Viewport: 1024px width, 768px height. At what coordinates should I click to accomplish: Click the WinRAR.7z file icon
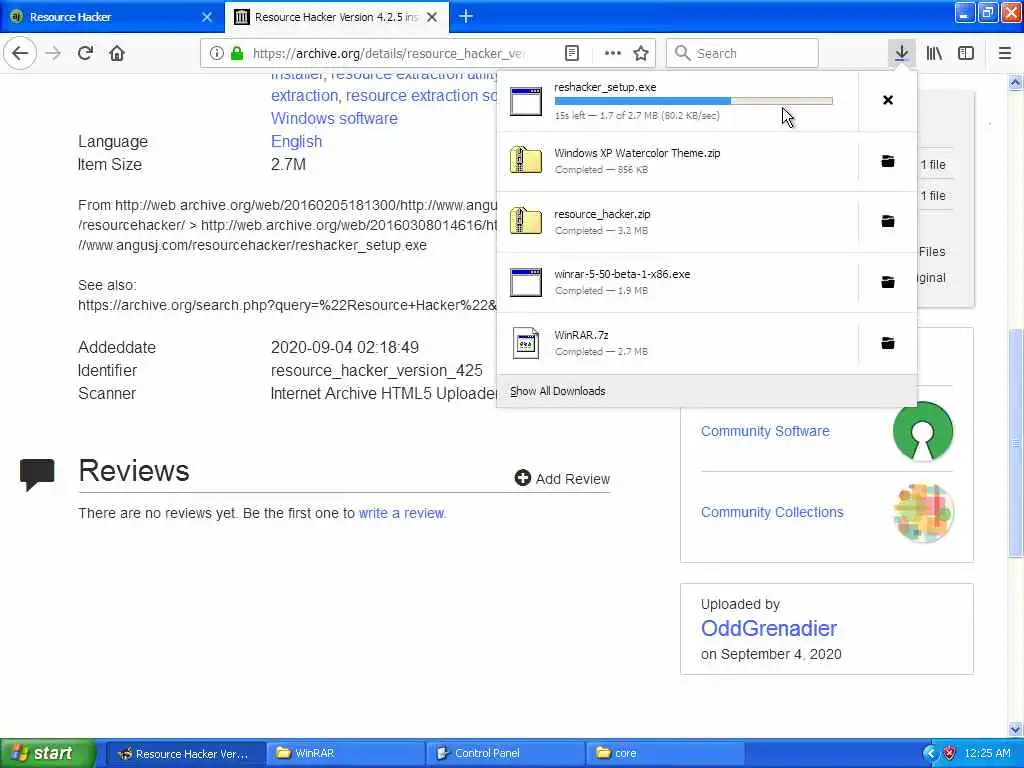click(526, 343)
